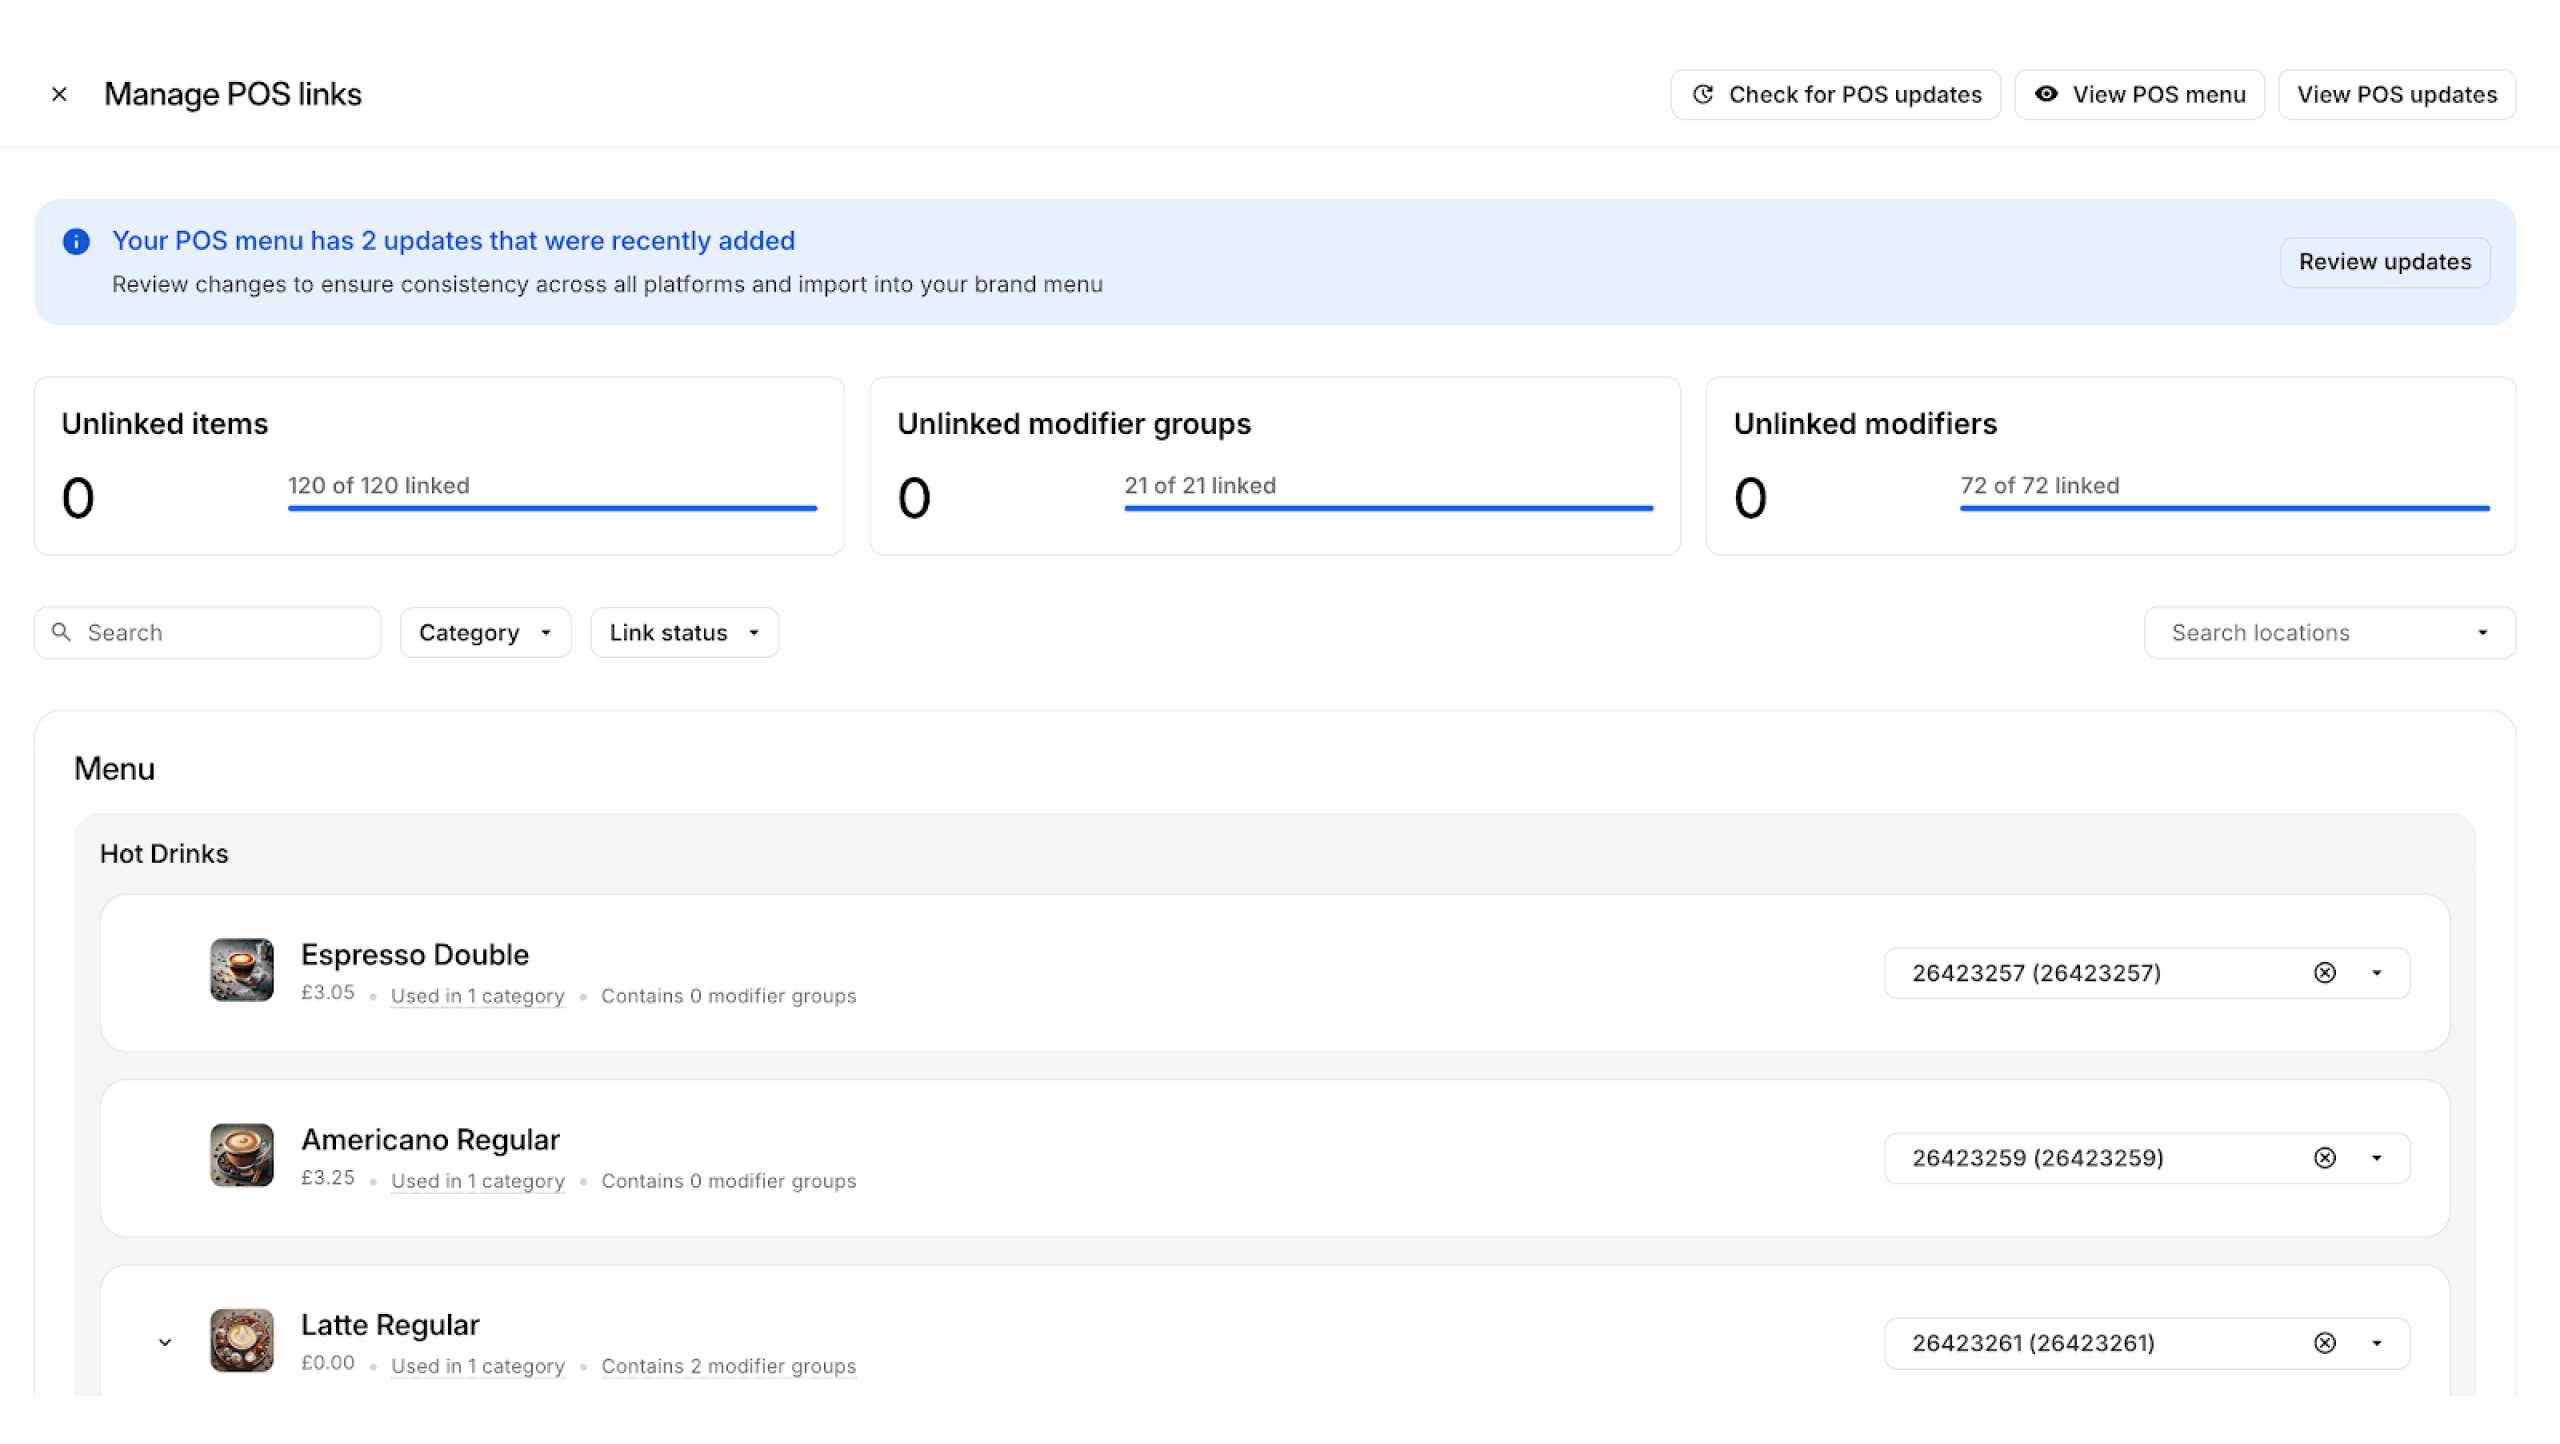The image size is (2560, 1444).
Task: Open the Espresso Double POS ID dropdown arrow
Action: [x=2377, y=973]
